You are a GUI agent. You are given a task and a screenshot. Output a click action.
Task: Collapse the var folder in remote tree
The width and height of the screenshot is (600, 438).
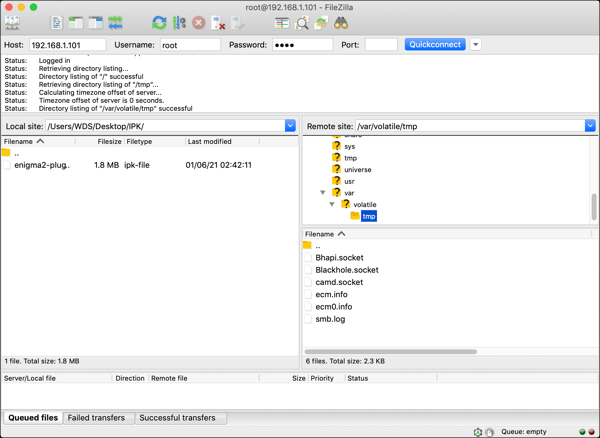[x=323, y=193]
